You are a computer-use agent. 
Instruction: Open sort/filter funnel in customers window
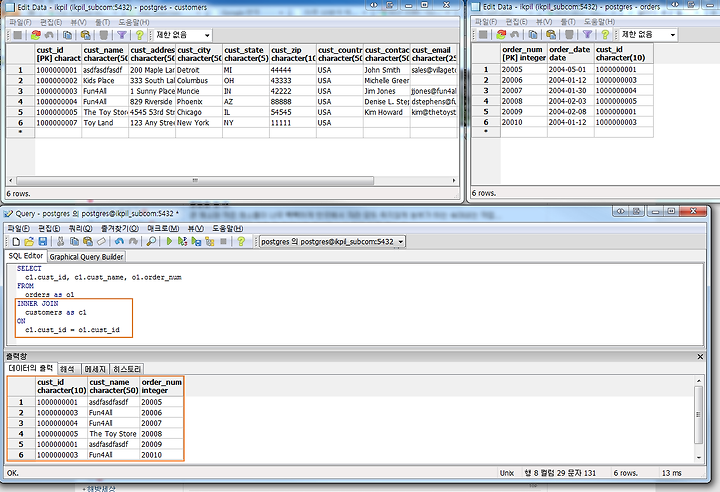122,35
